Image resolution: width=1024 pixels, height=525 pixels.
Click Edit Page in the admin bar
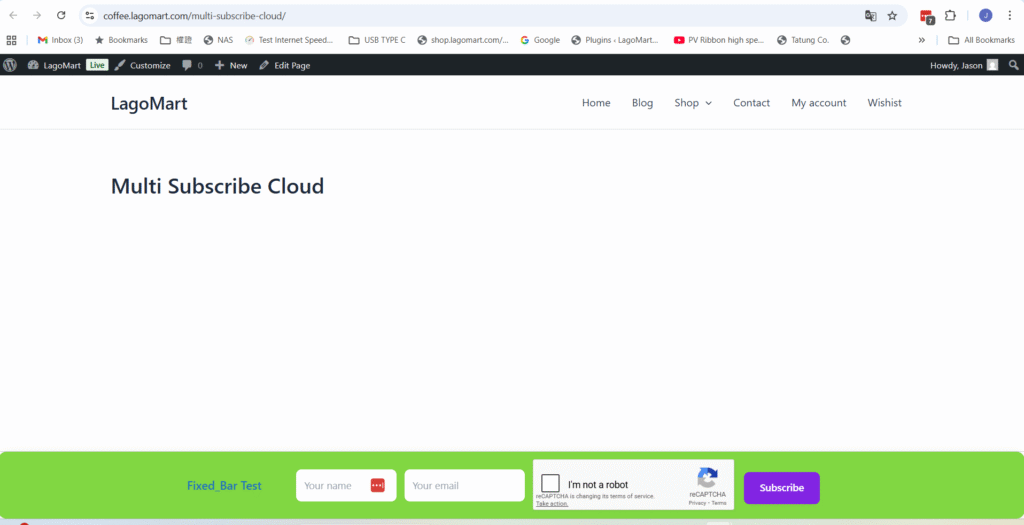coord(284,65)
